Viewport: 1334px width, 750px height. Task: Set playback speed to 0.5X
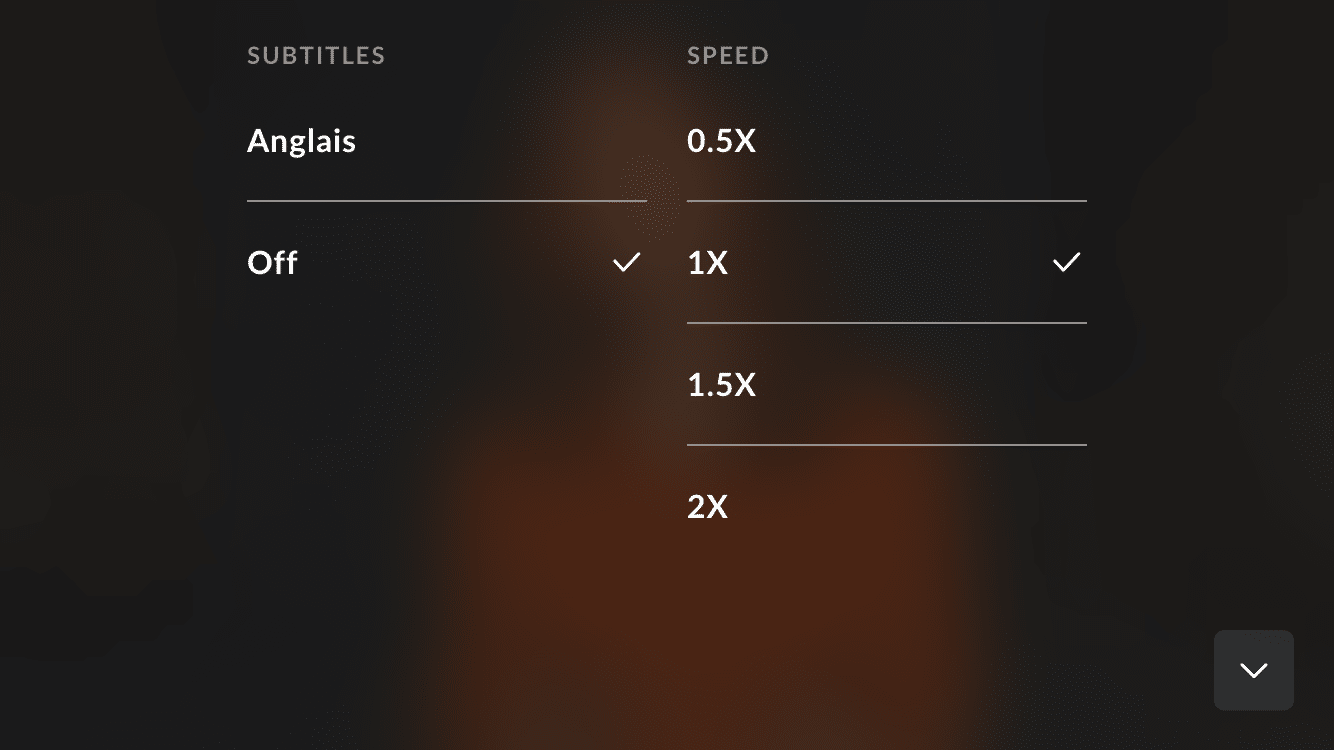pyautogui.click(x=721, y=141)
